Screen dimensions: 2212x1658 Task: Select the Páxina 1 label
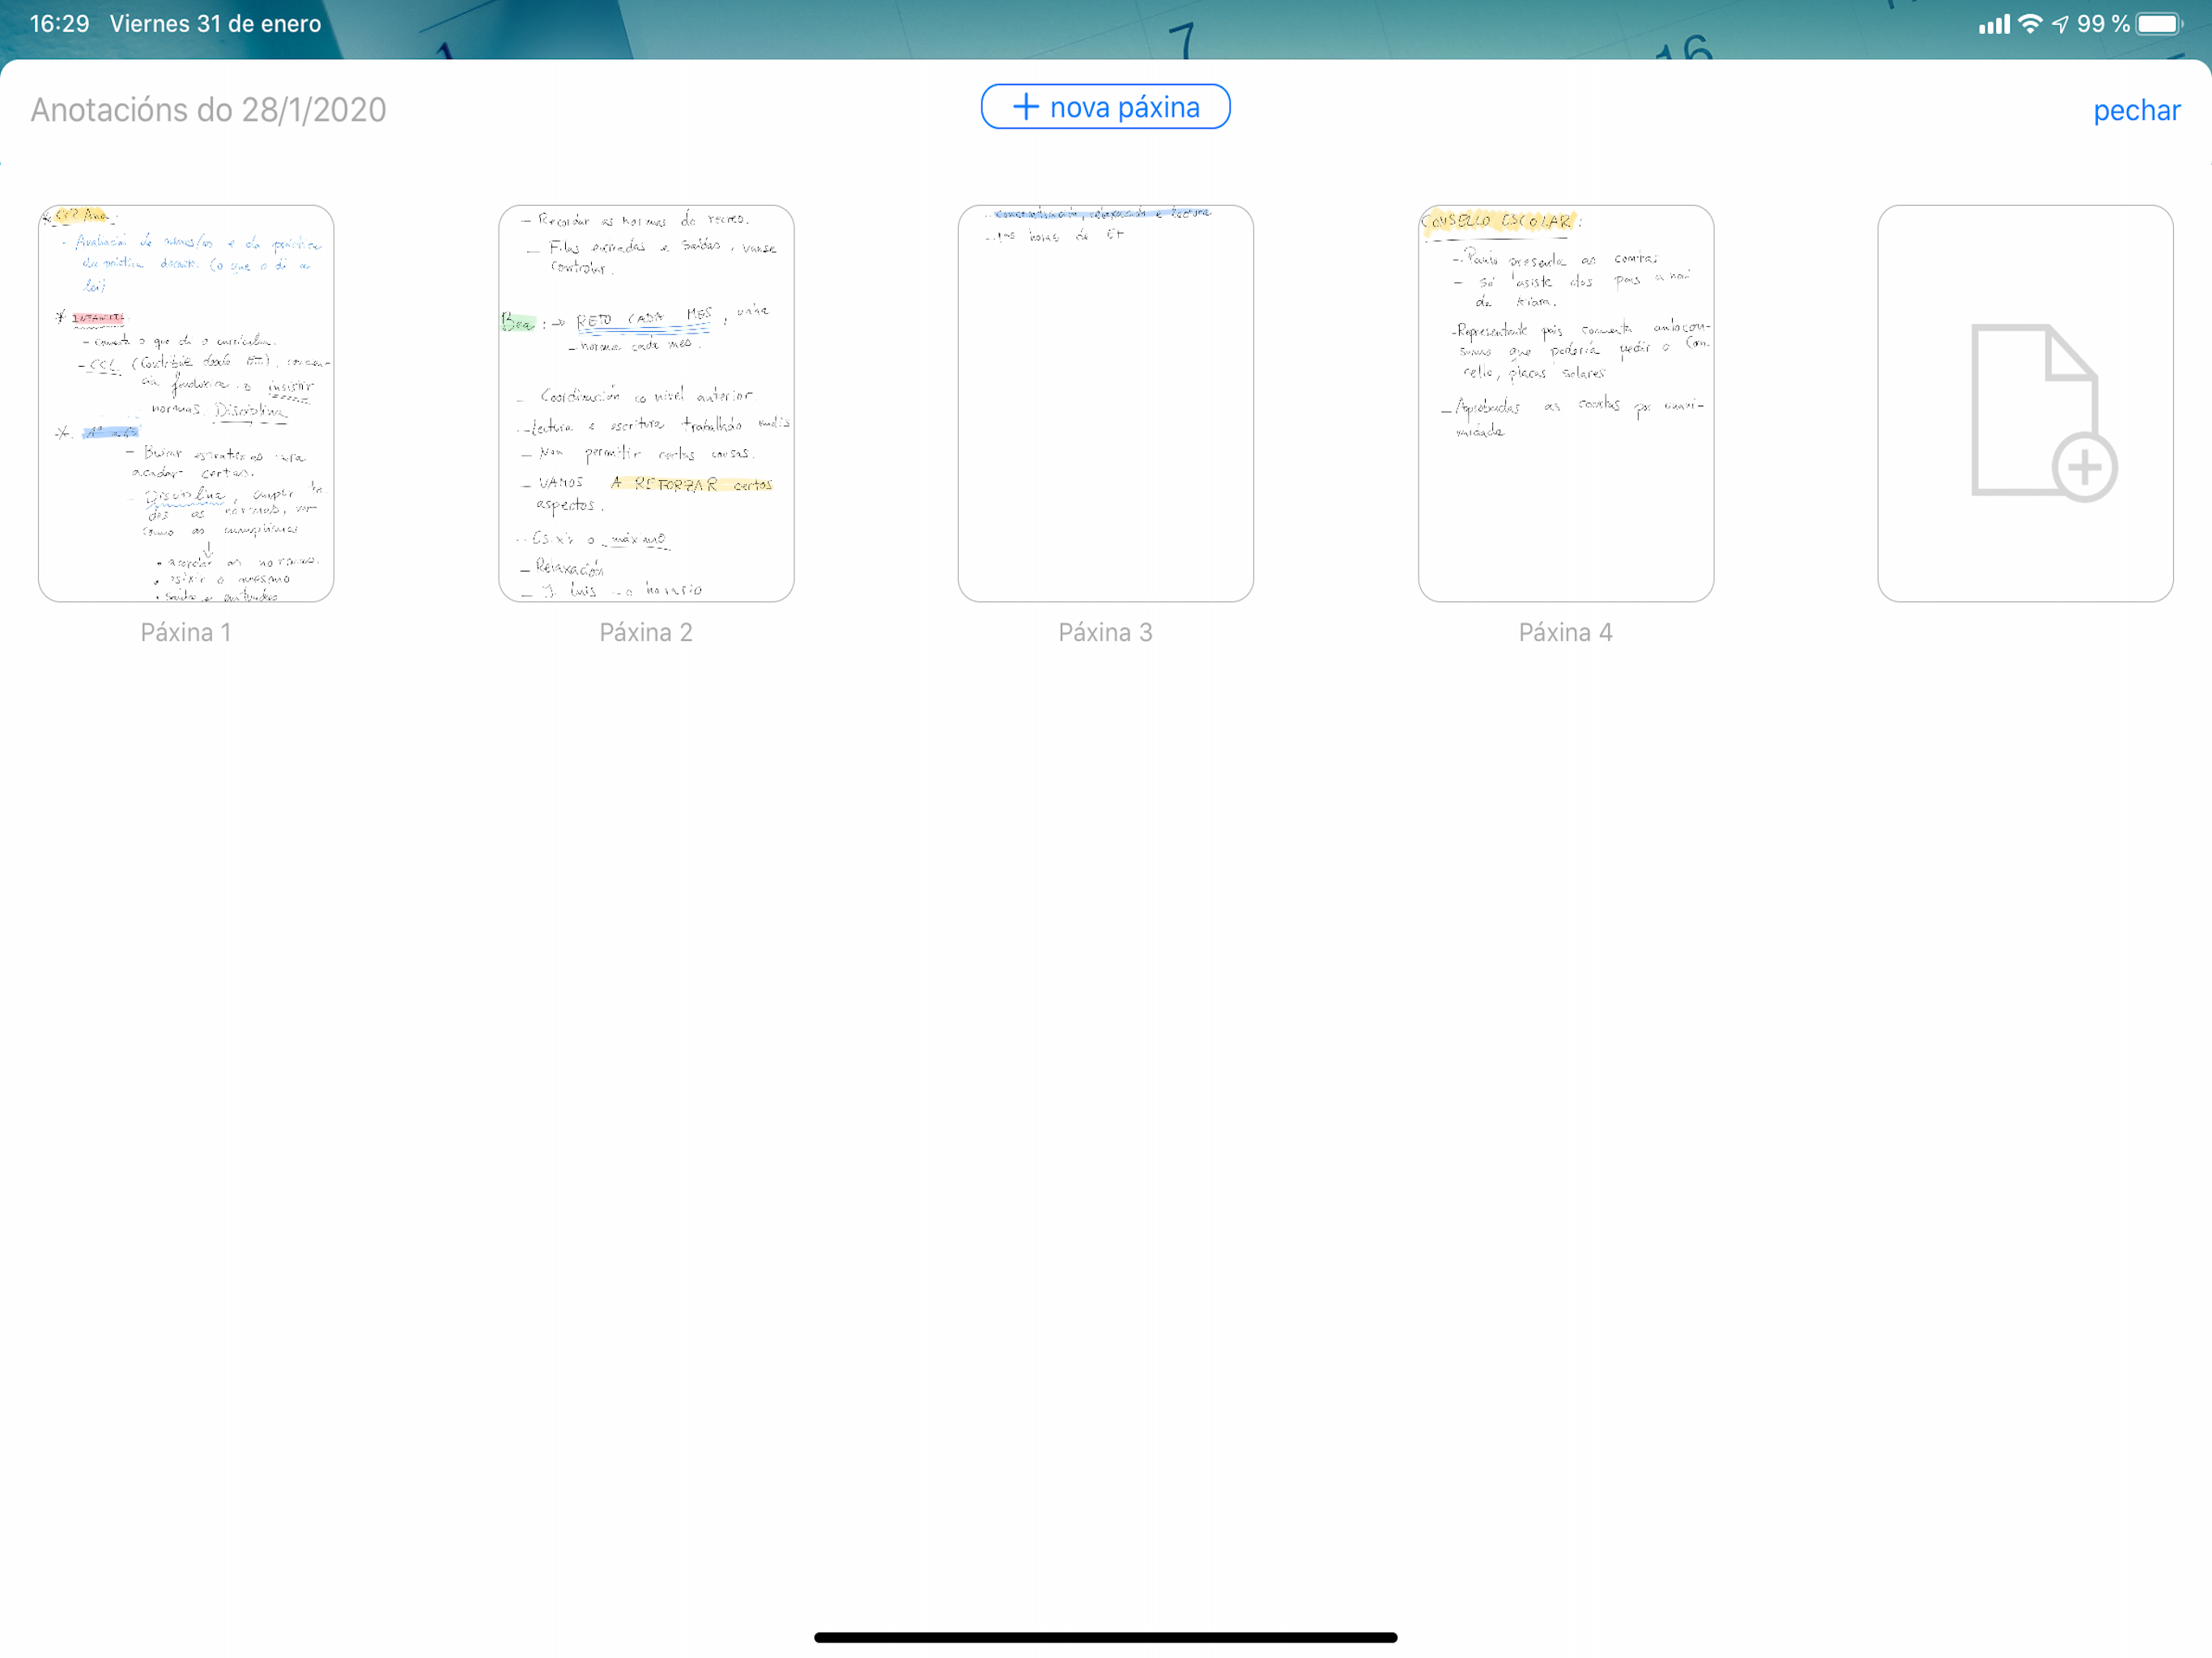click(186, 632)
